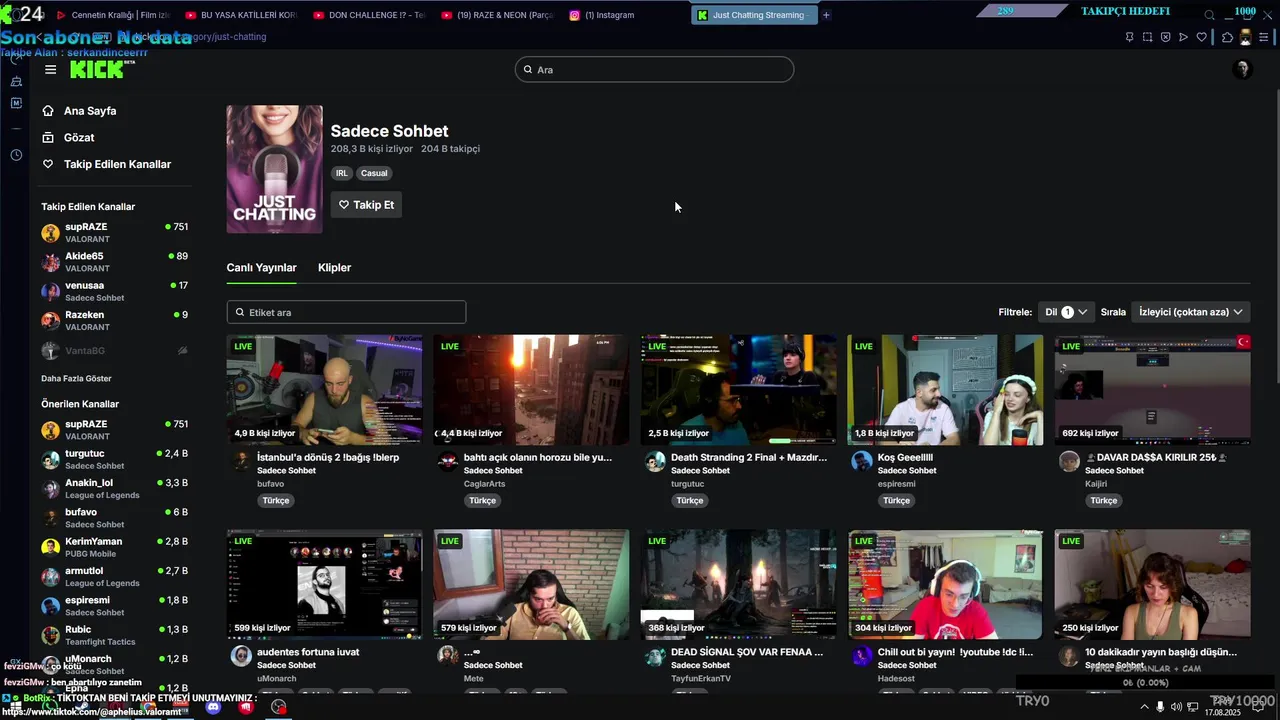Expand Daha Fazla Göster in followed list

click(76, 378)
